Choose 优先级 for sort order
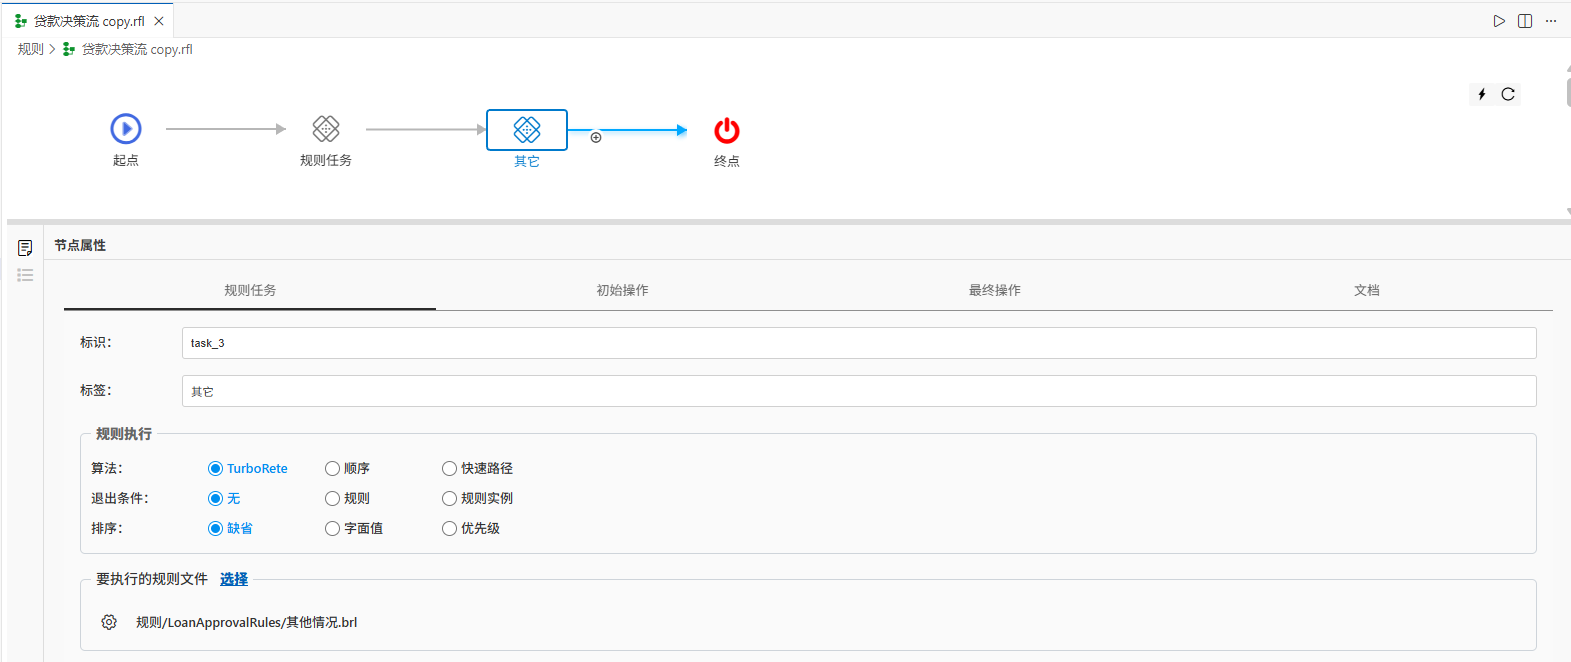This screenshot has height=662, width=1571. point(449,528)
